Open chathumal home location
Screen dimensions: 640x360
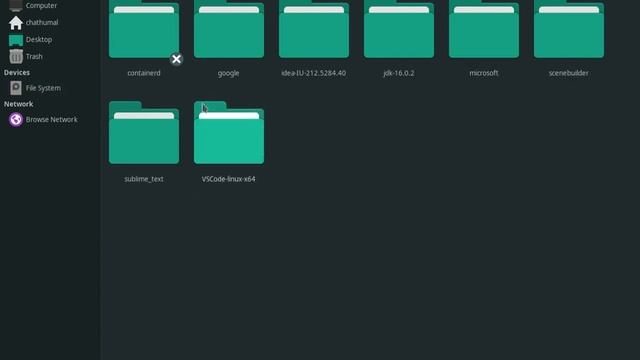click(x=42, y=22)
